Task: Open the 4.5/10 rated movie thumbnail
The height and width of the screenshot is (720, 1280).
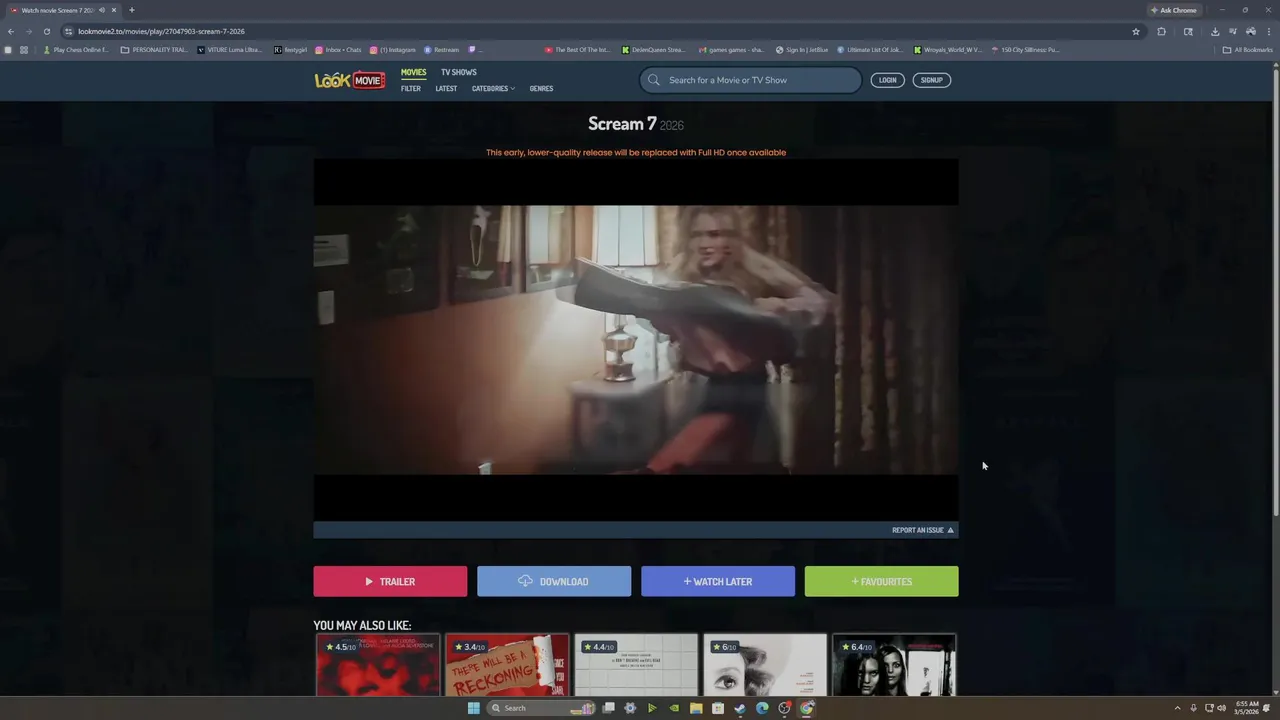Action: [378, 665]
